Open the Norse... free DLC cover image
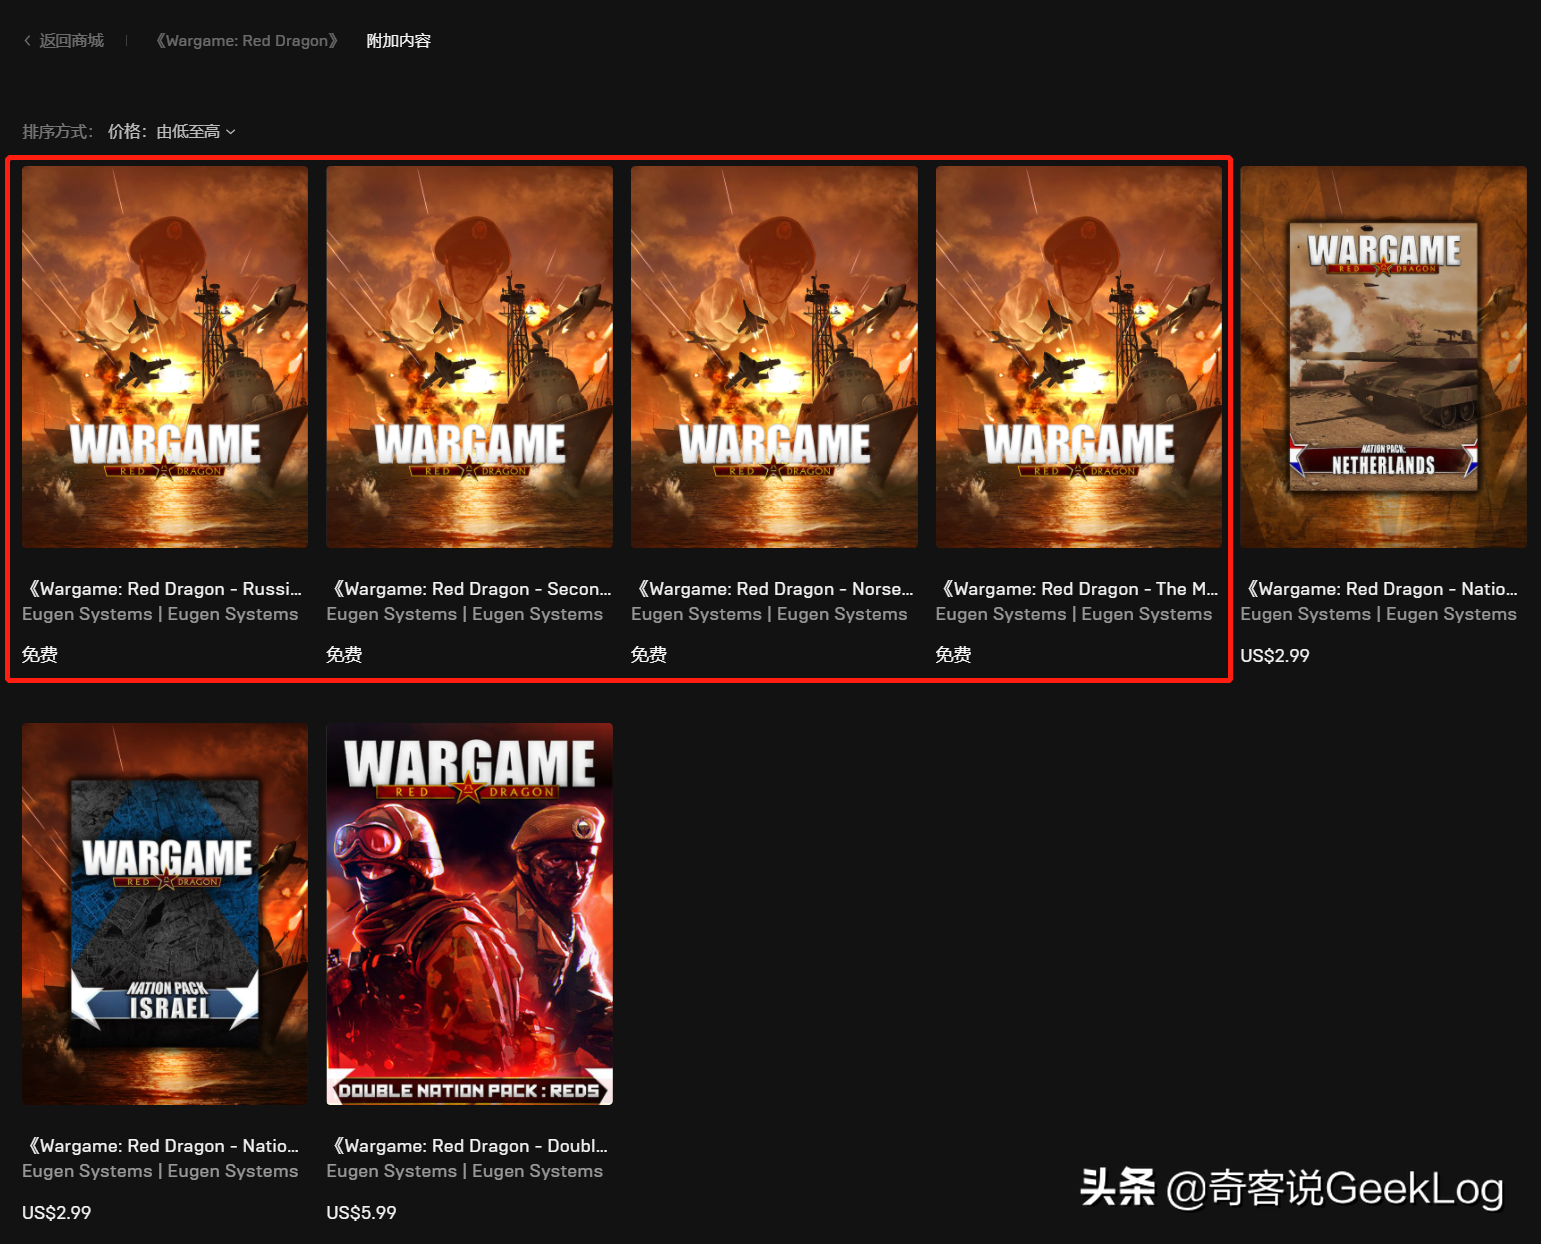The width and height of the screenshot is (1541, 1244). click(774, 357)
